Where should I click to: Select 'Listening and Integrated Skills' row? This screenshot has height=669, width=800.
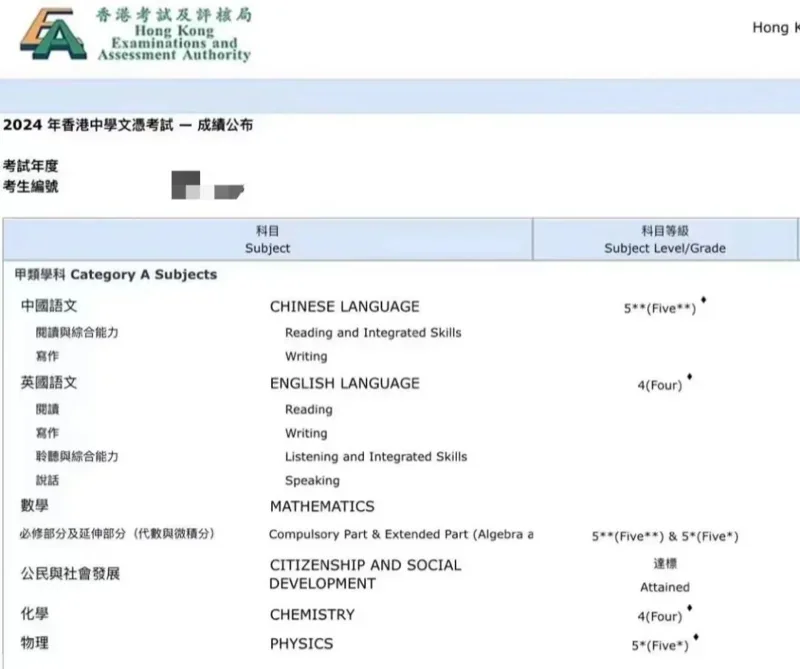[x=376, y=457]
